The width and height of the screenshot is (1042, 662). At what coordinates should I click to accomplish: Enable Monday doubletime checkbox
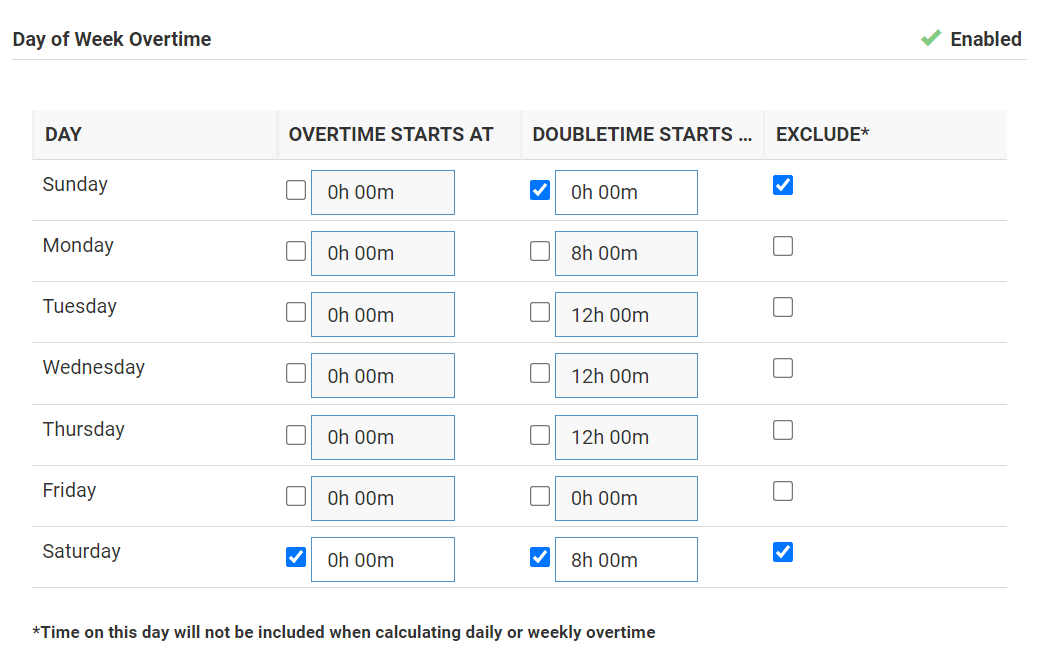[540, 251]
